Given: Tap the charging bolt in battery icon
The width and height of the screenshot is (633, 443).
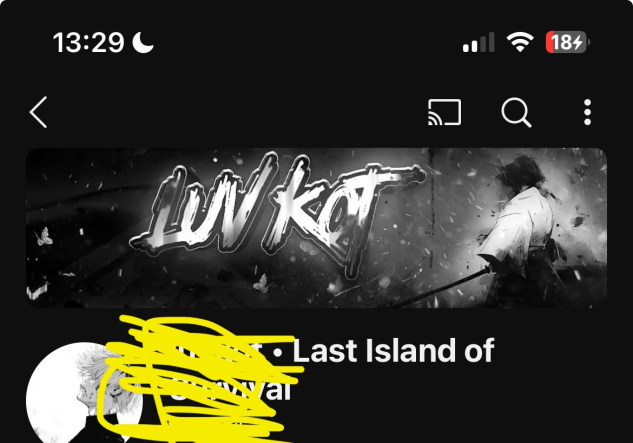Looking at the screenshot, I should [577, 42].
